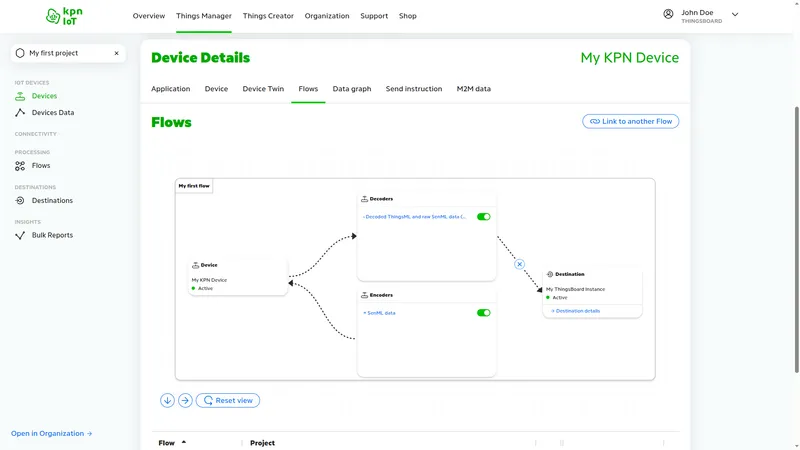800x450 pixels.
Task: Click the Flows icon in sidebar
Action: (x=20, y=166)
